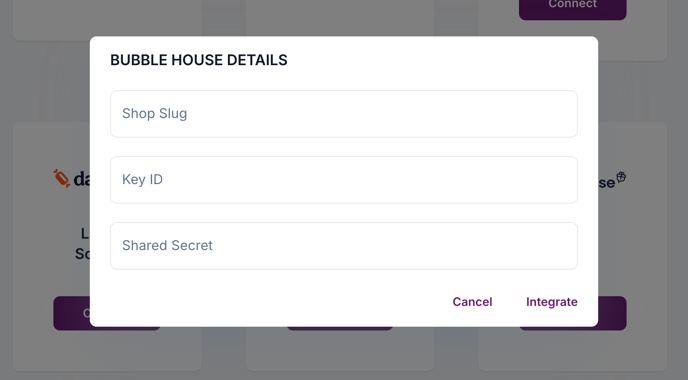
Task: Click the dimmed Connect button at top
Action: coord(573,9)
